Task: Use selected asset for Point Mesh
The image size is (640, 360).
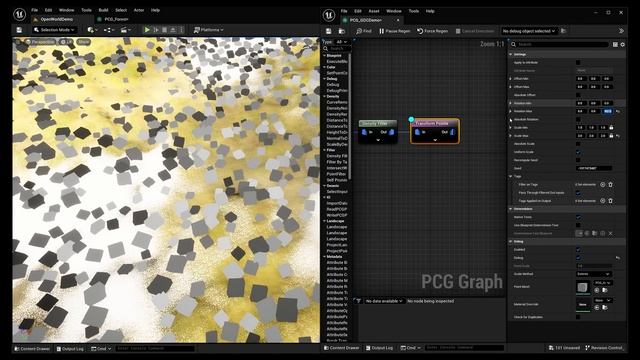Action: click(x=597, y=290)
